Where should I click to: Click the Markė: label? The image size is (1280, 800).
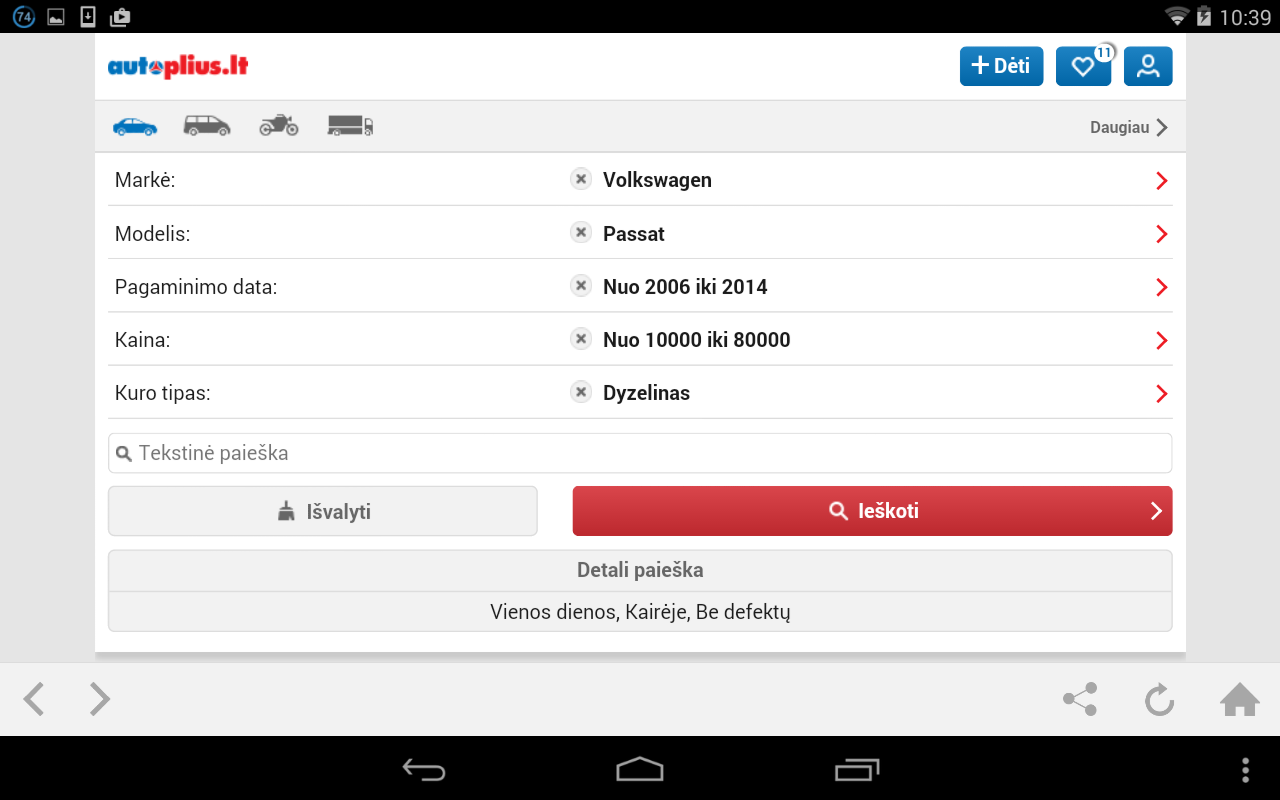click(x=145, y=181)
